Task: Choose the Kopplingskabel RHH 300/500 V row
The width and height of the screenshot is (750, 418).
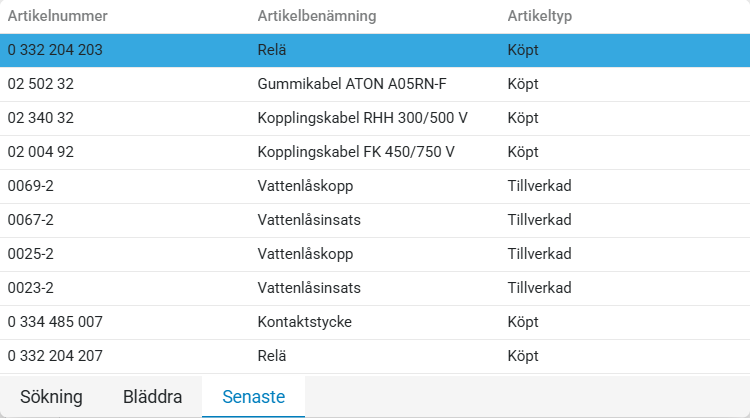Action: pyautogui.click(x=375, y=118)
